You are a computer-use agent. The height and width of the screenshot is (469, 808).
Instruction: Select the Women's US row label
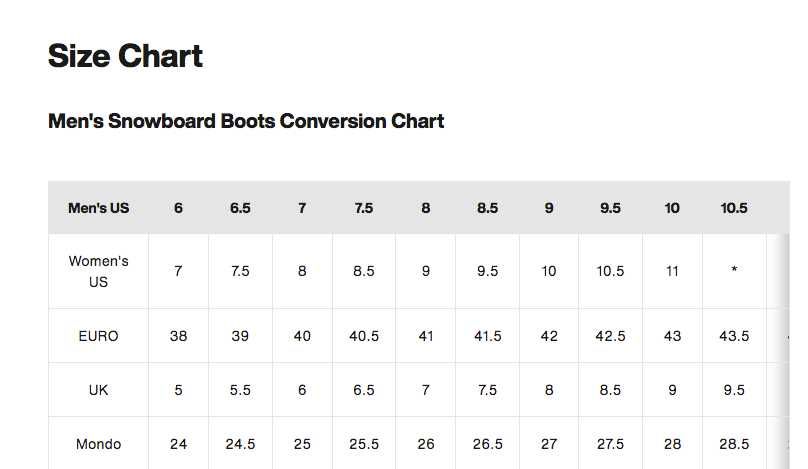[x=98, y=272]
